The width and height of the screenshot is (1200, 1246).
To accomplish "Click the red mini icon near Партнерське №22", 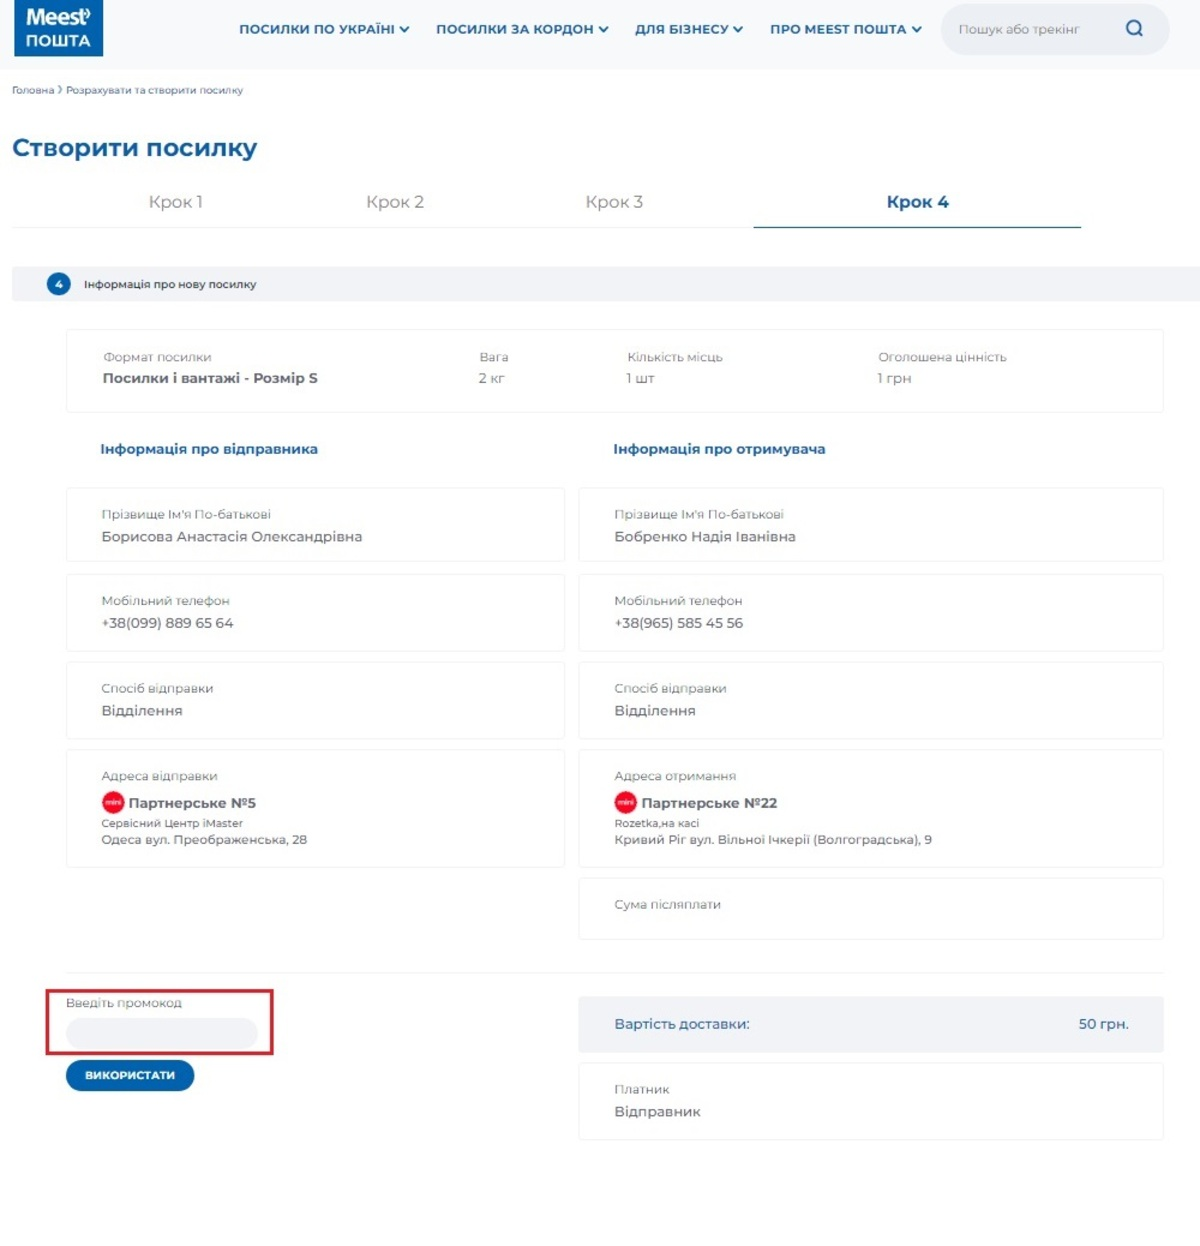I will pos(626,802).
